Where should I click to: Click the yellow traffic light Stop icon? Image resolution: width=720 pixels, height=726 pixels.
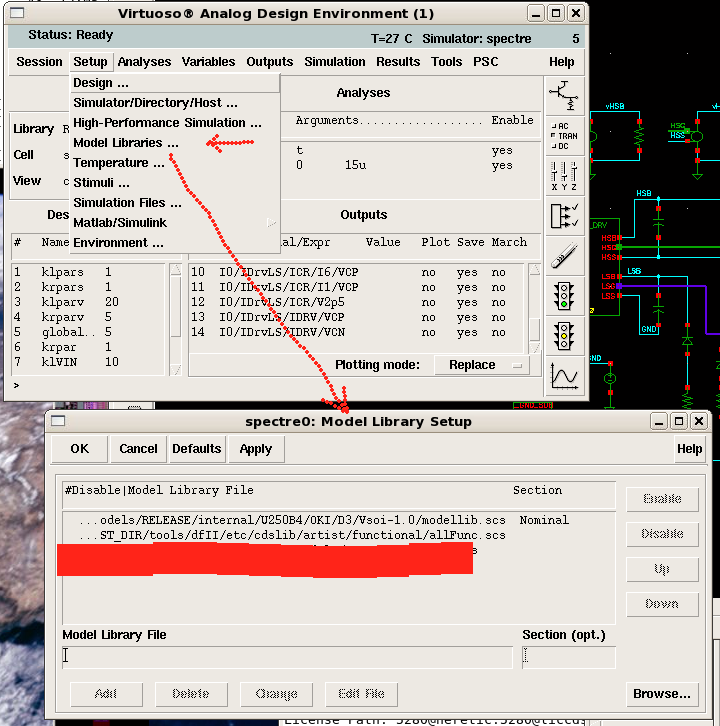tap(564, 336)
